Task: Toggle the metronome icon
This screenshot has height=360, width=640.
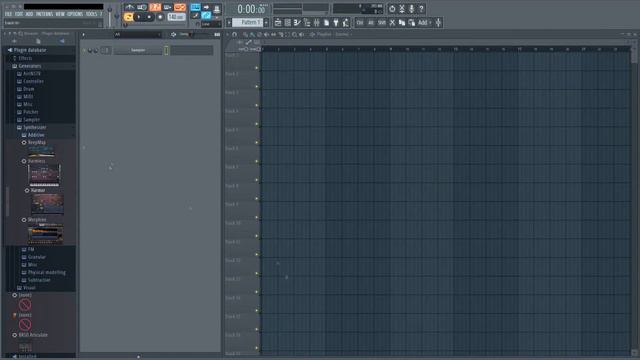Action: (x=129, y=7)
